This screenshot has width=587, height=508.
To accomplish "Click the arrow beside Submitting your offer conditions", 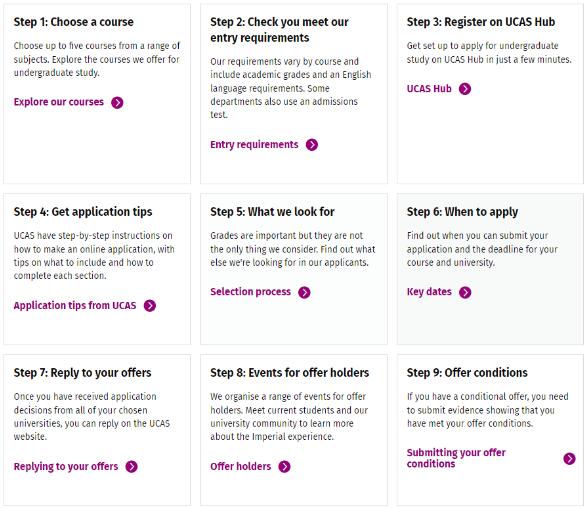I will 569,459.
